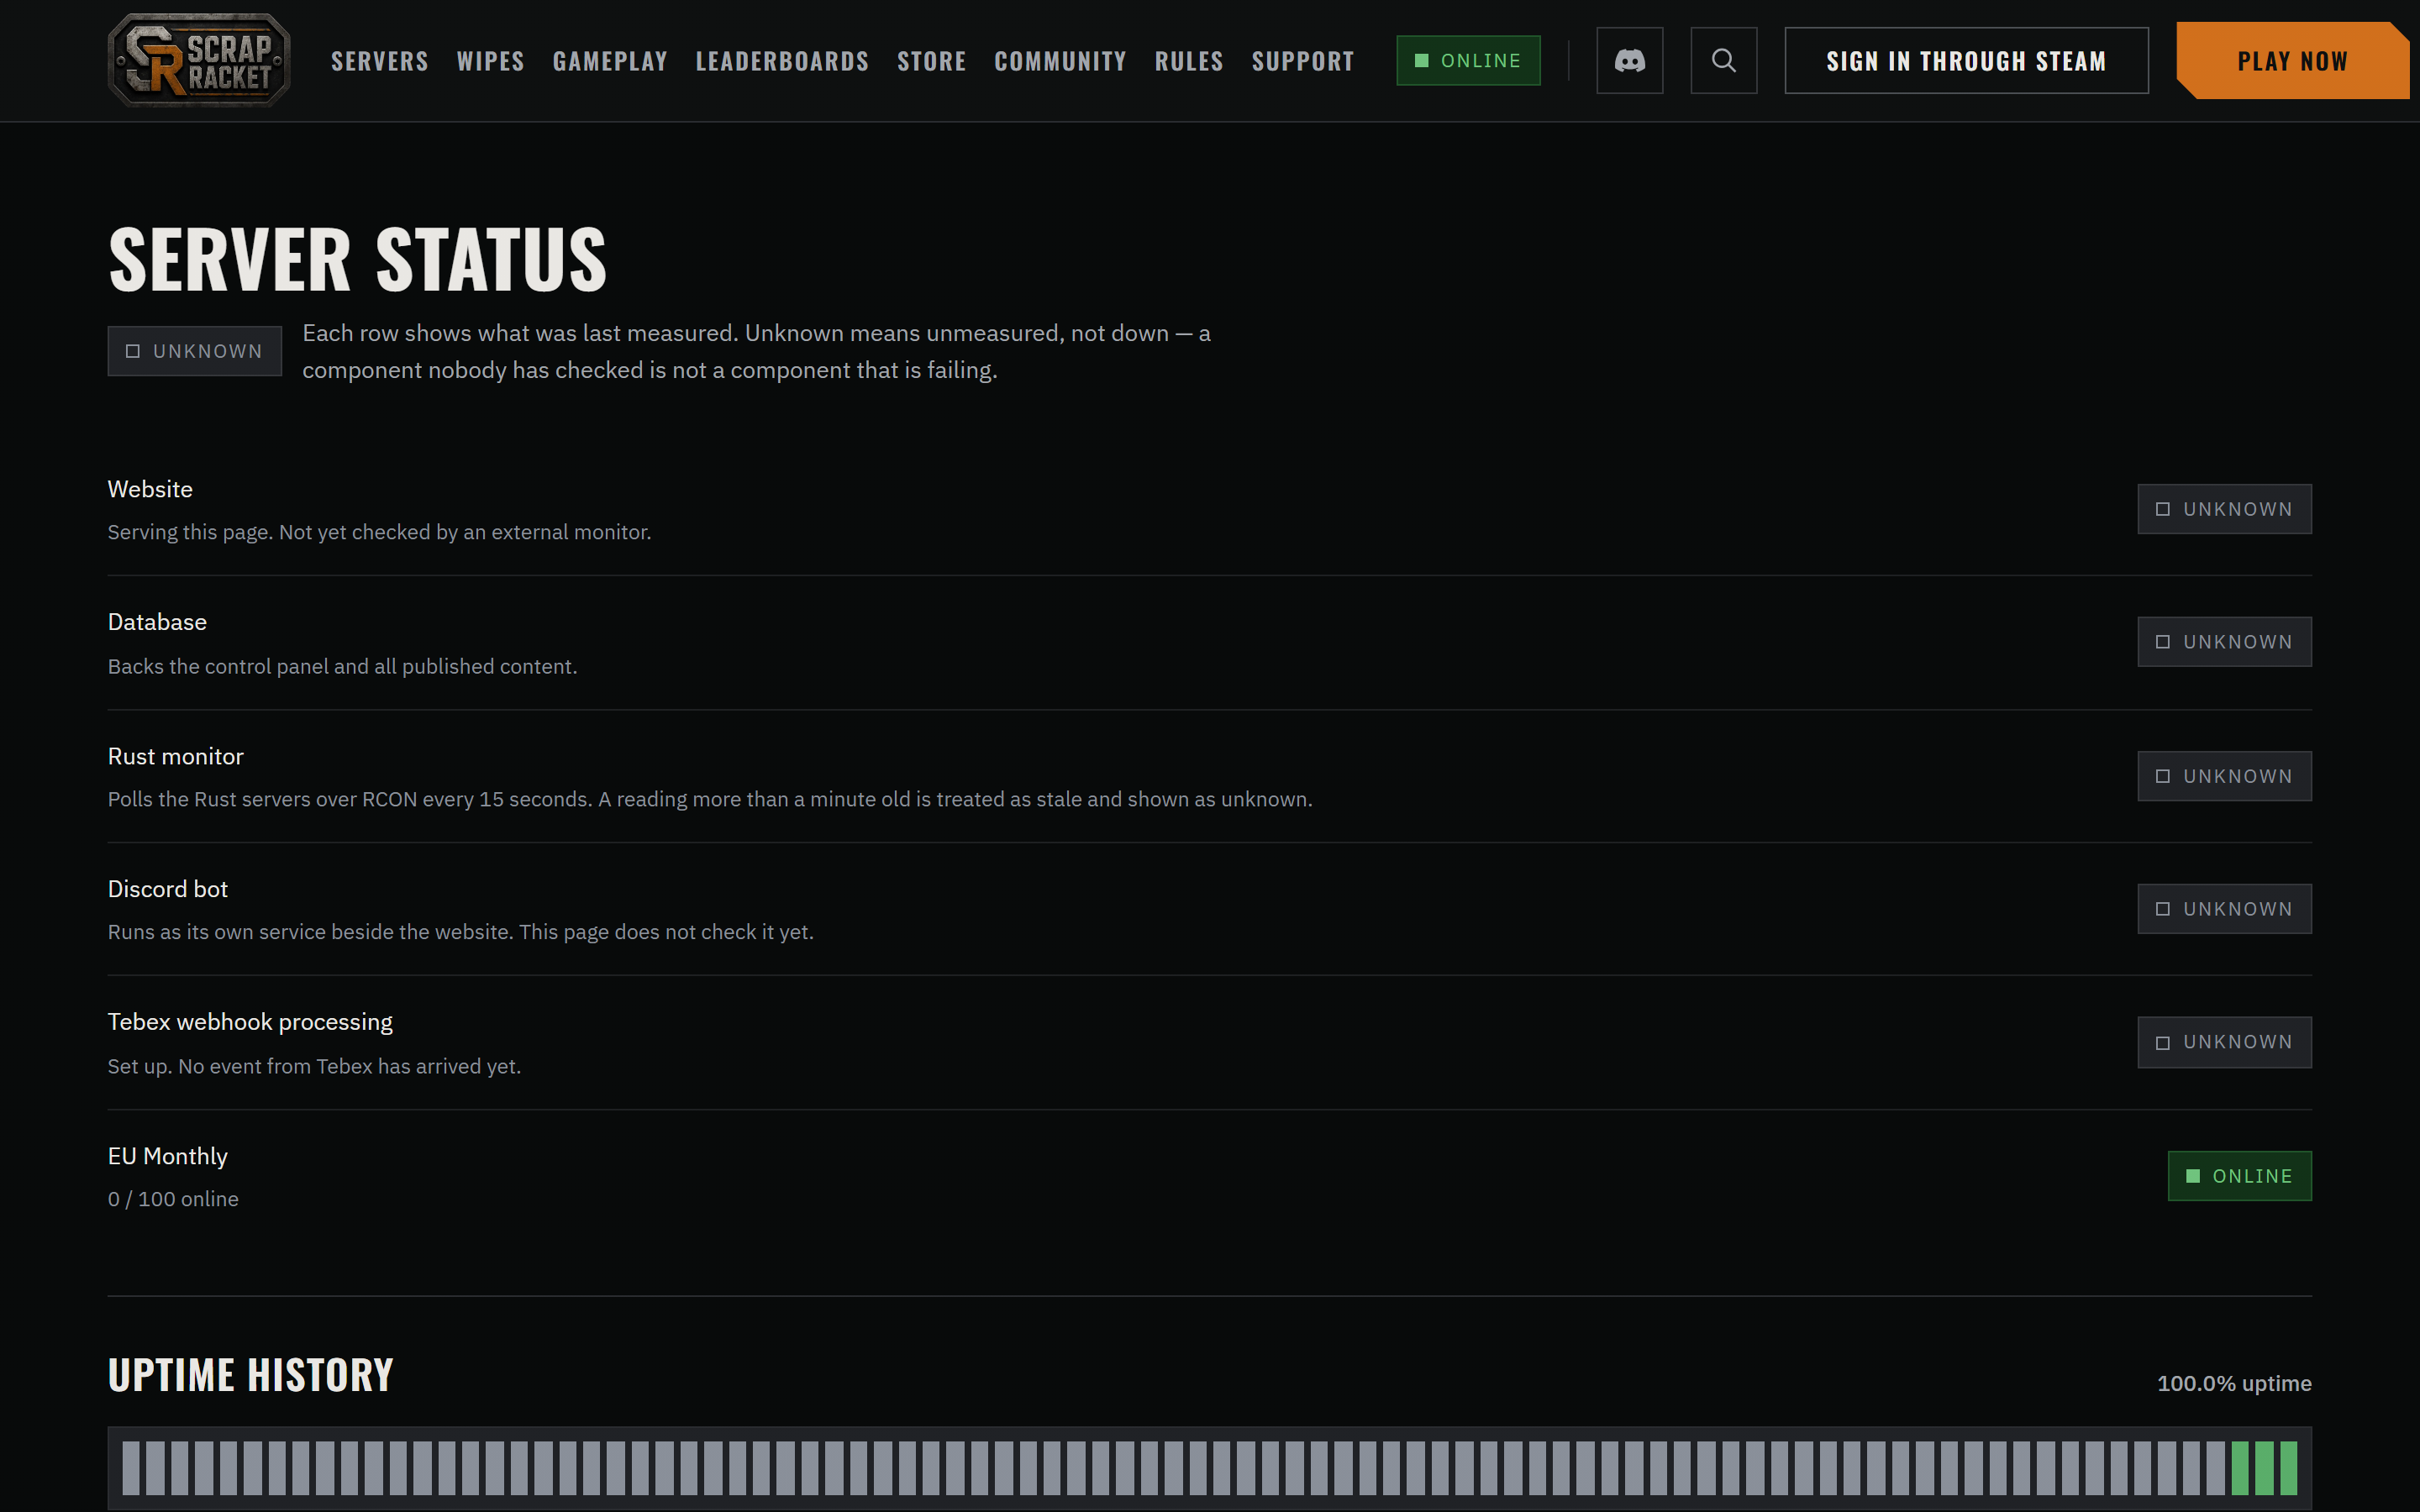Open the Servers menu
The height and width of the screenshot is (1512, 2420).
(379, 61)
